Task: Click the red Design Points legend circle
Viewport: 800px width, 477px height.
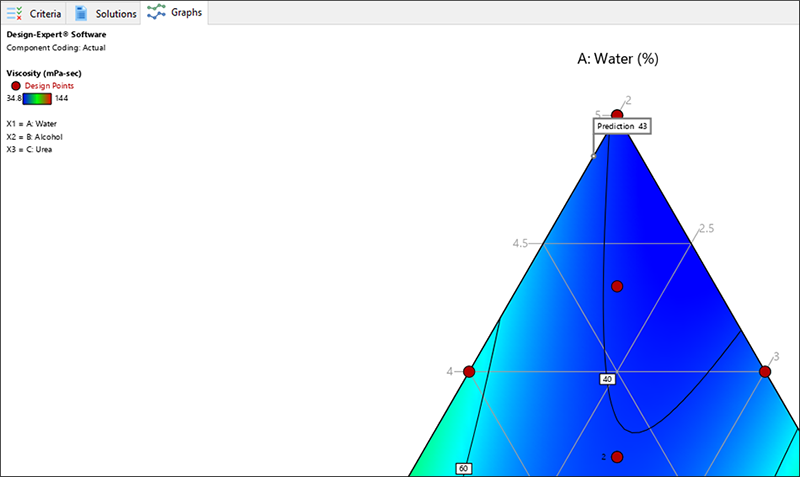Action: (15, 86)
